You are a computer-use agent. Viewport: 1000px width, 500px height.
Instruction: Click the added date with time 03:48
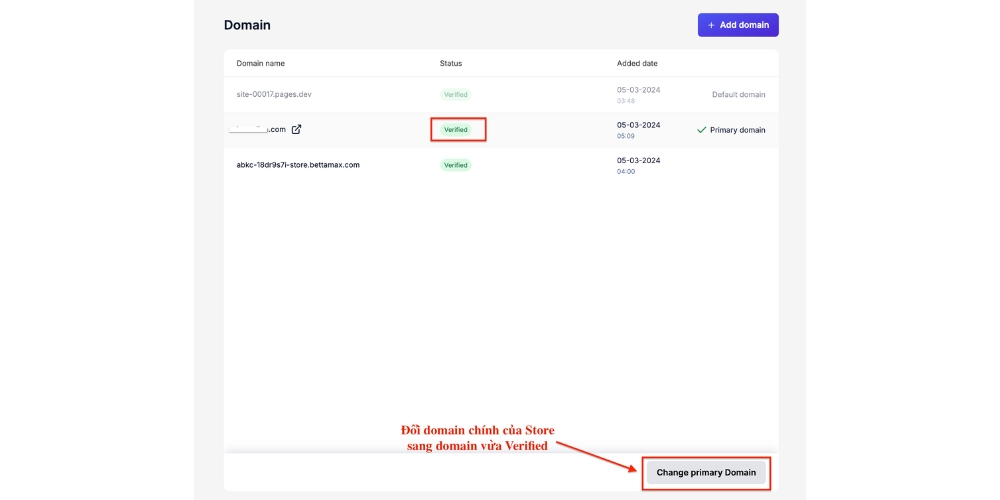(638, 94)
